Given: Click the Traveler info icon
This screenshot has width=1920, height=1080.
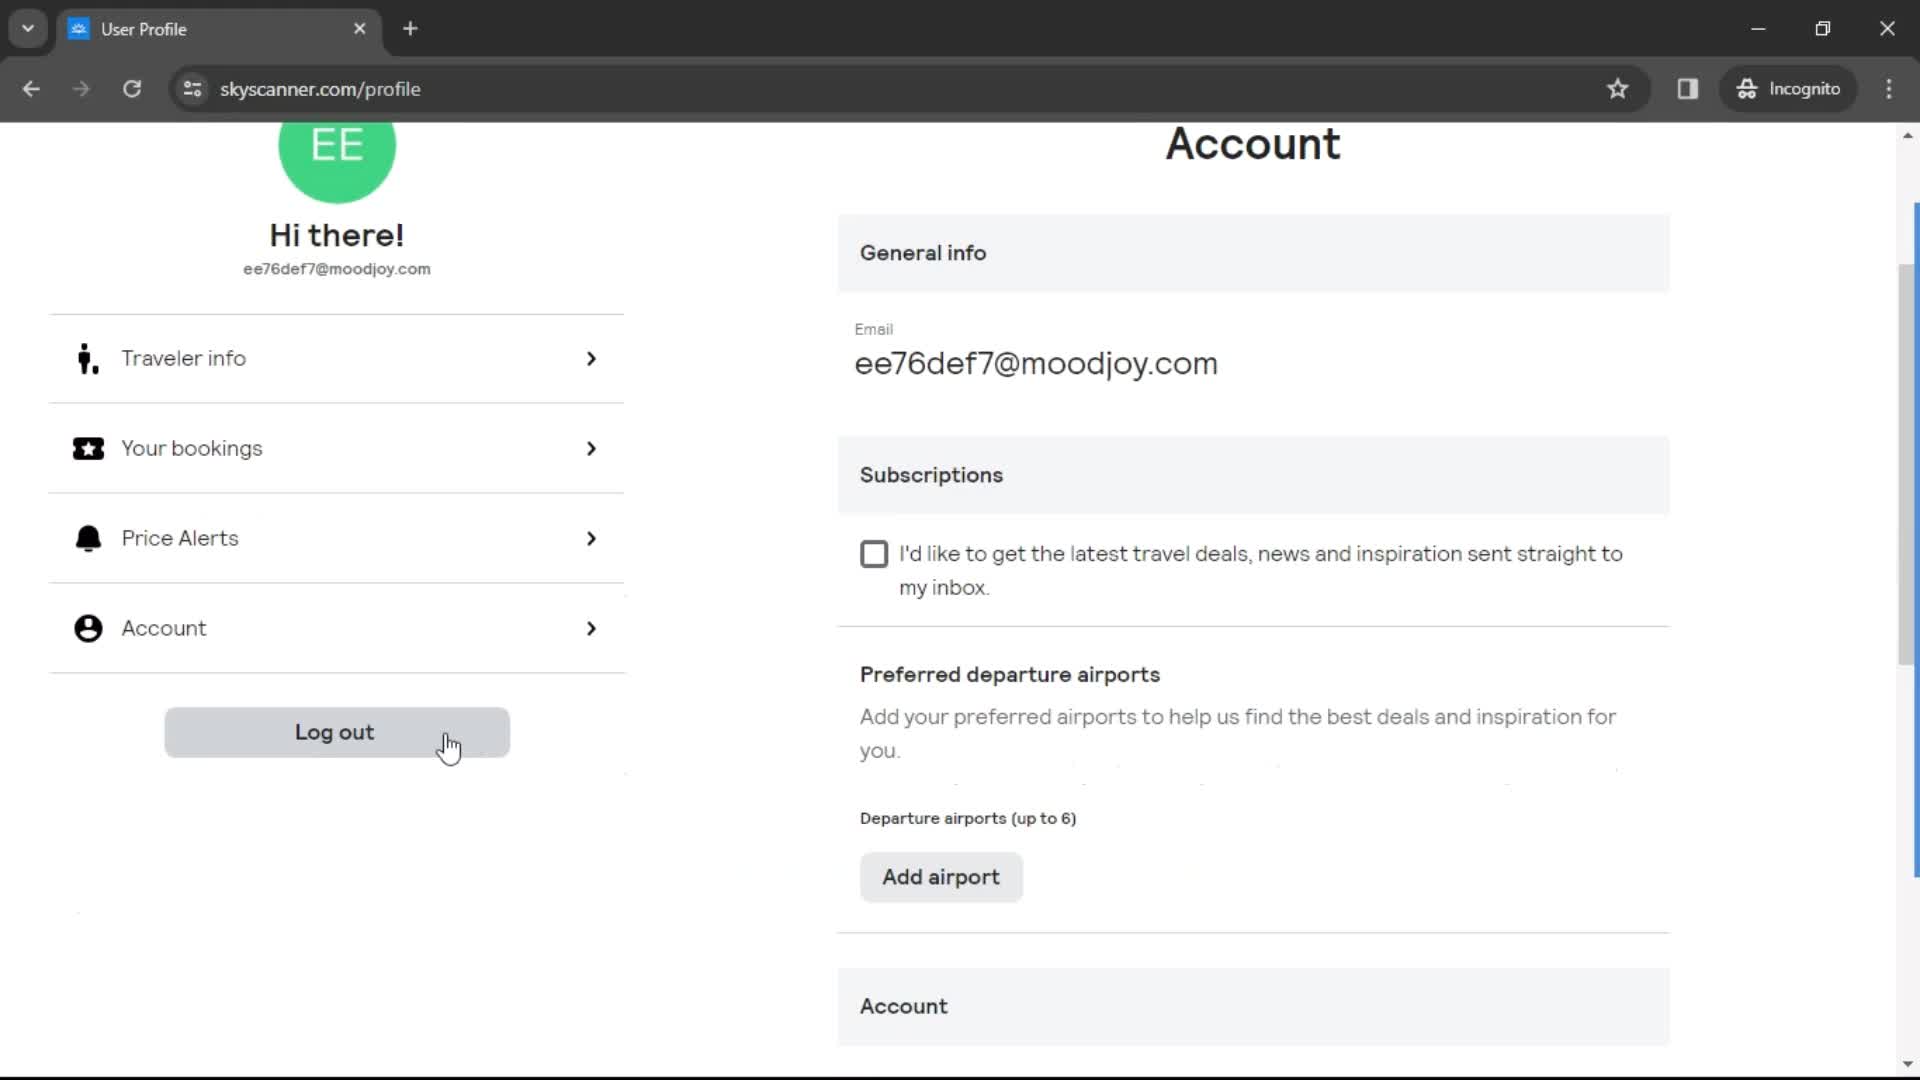Looking at the screenshot, I should pos(87,357).
